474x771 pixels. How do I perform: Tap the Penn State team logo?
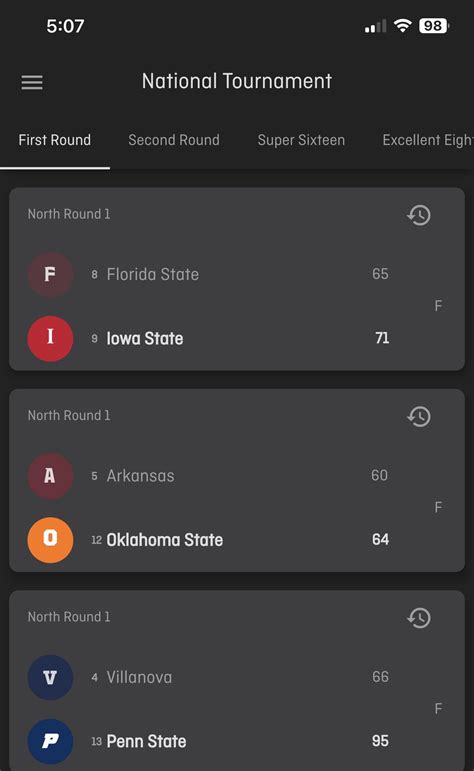[50, 741]
